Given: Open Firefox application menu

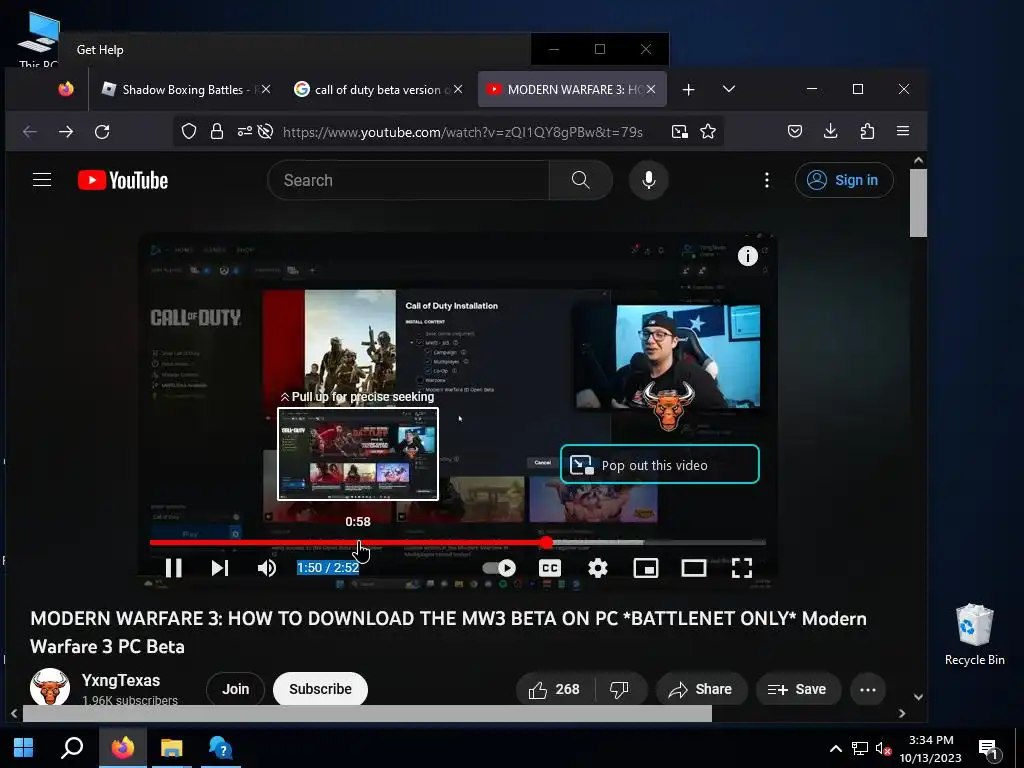Looking at the screenshot, I should (x=903, y=131).
